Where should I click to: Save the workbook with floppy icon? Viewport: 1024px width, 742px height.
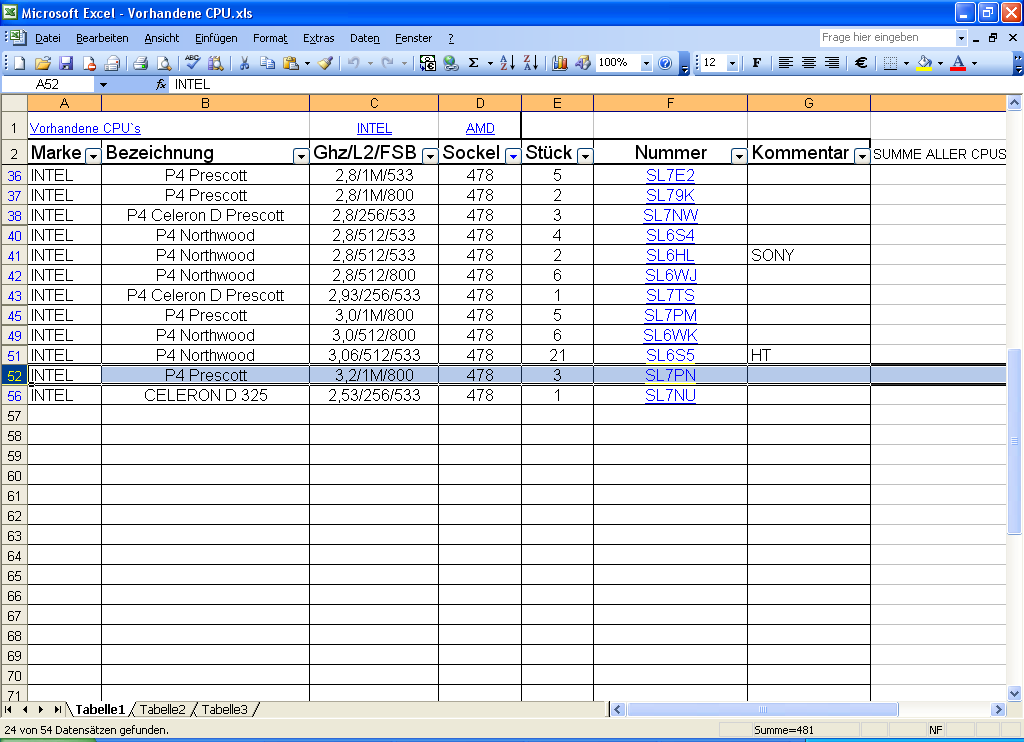pyautogui.click(x=66, y=63)
